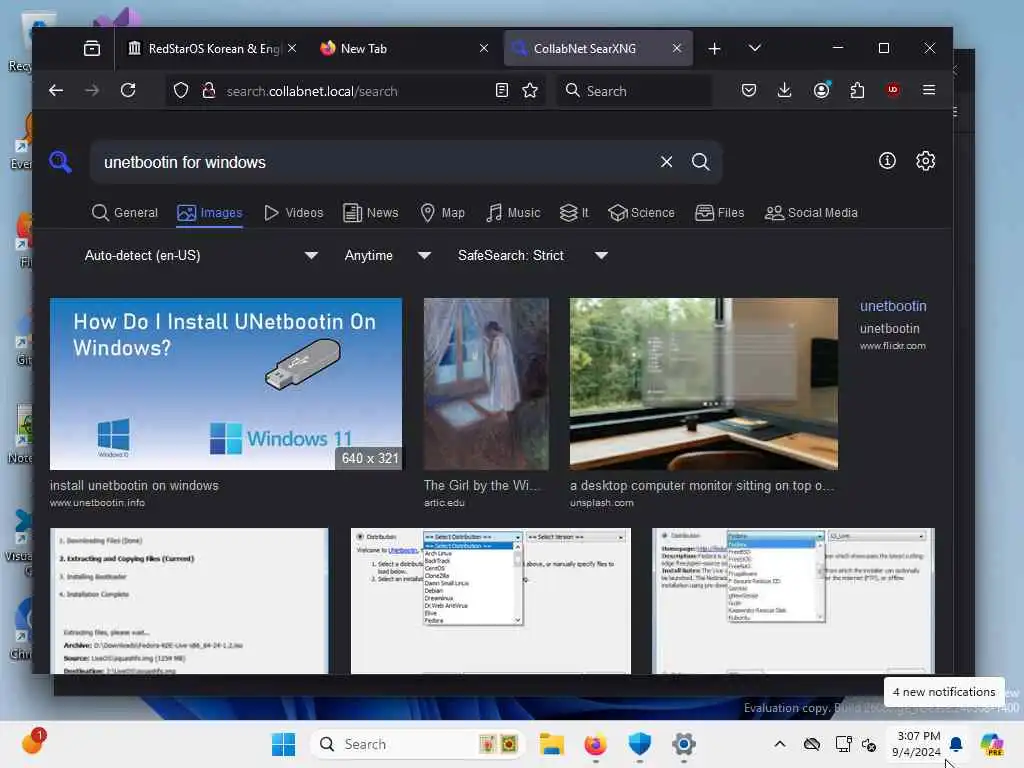Open the Firefox downloads panel
The image size is (1024, 768).
point(784,90)
